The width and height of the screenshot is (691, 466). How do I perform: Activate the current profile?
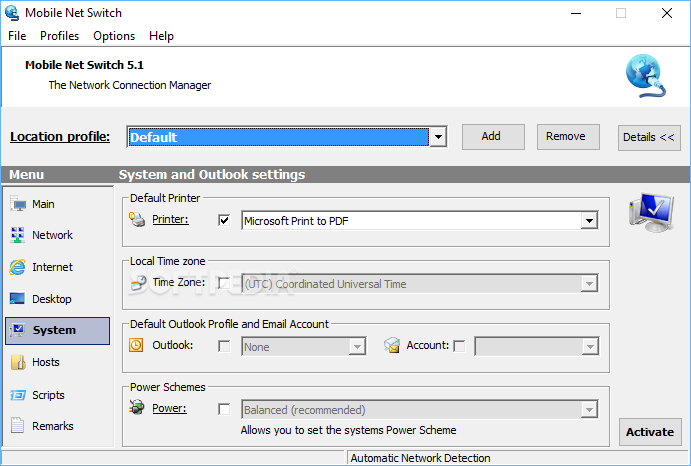650,432
